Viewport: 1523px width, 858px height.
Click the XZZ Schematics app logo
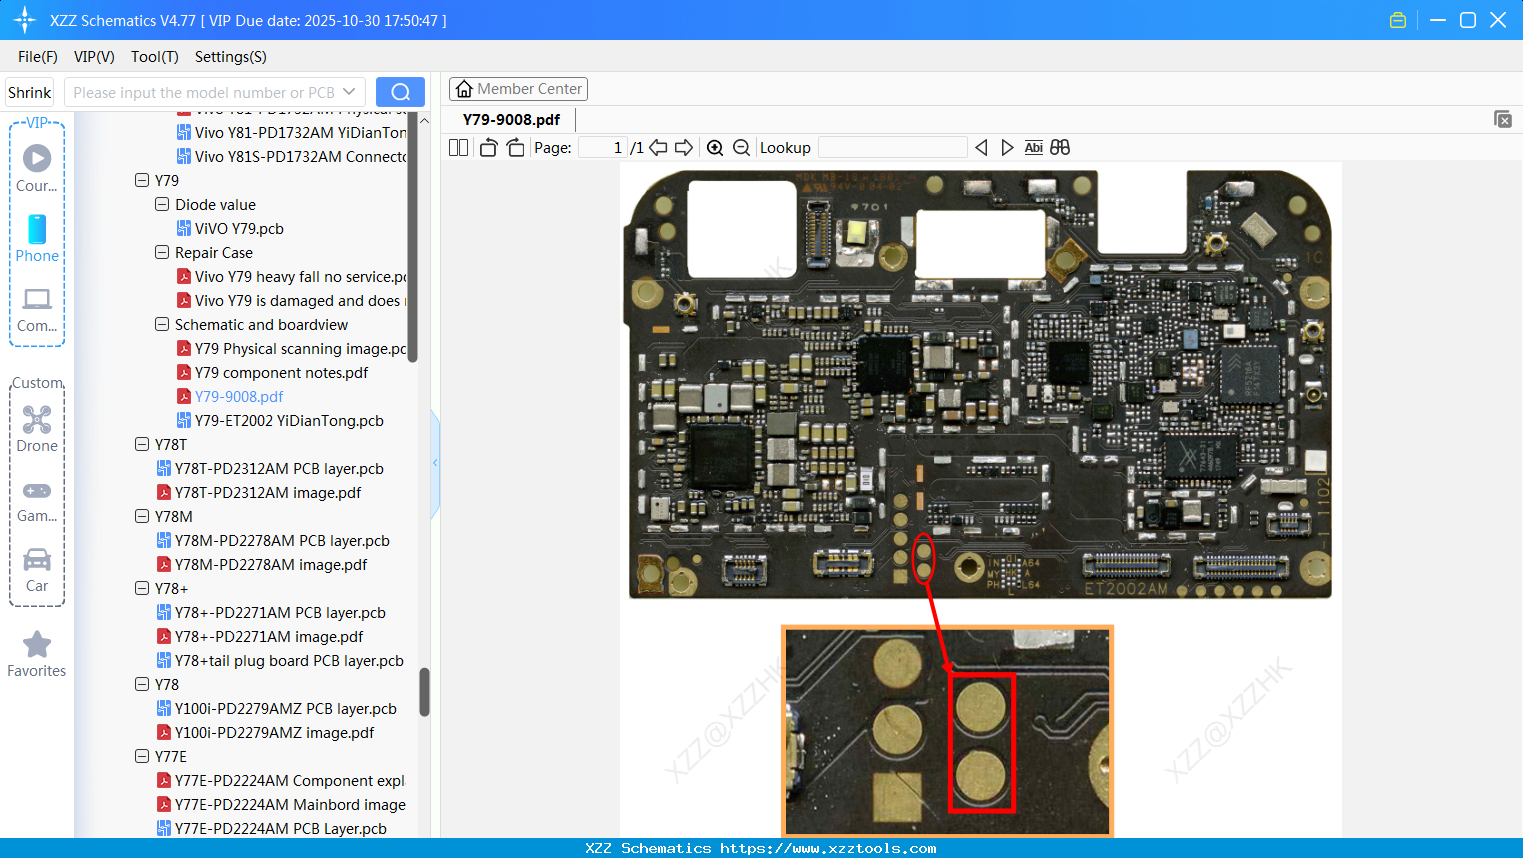[x=25, y=20]
